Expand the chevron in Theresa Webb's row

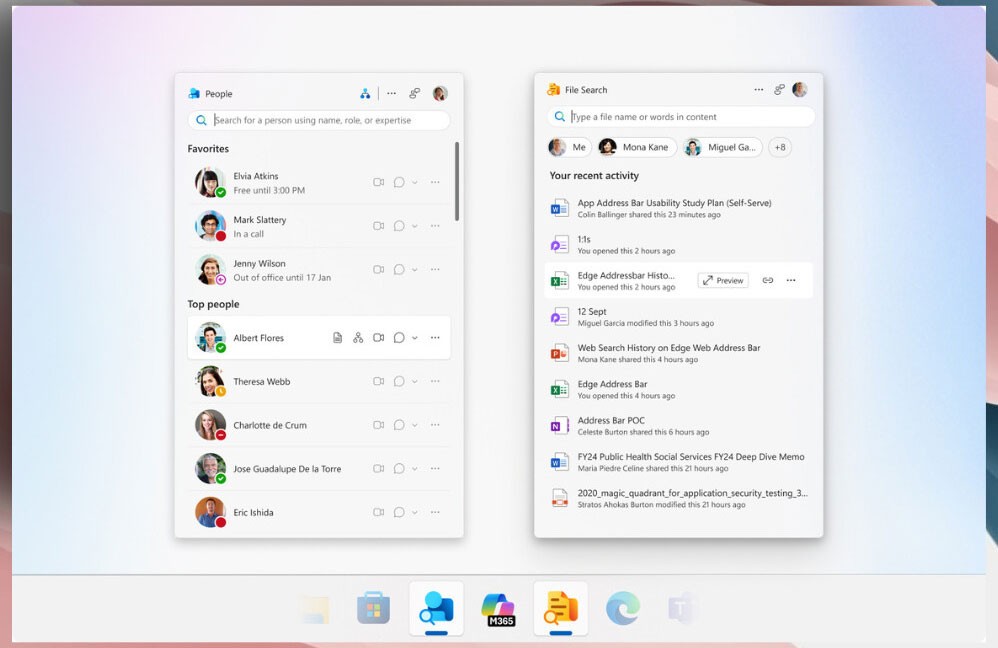pos(415,382)
